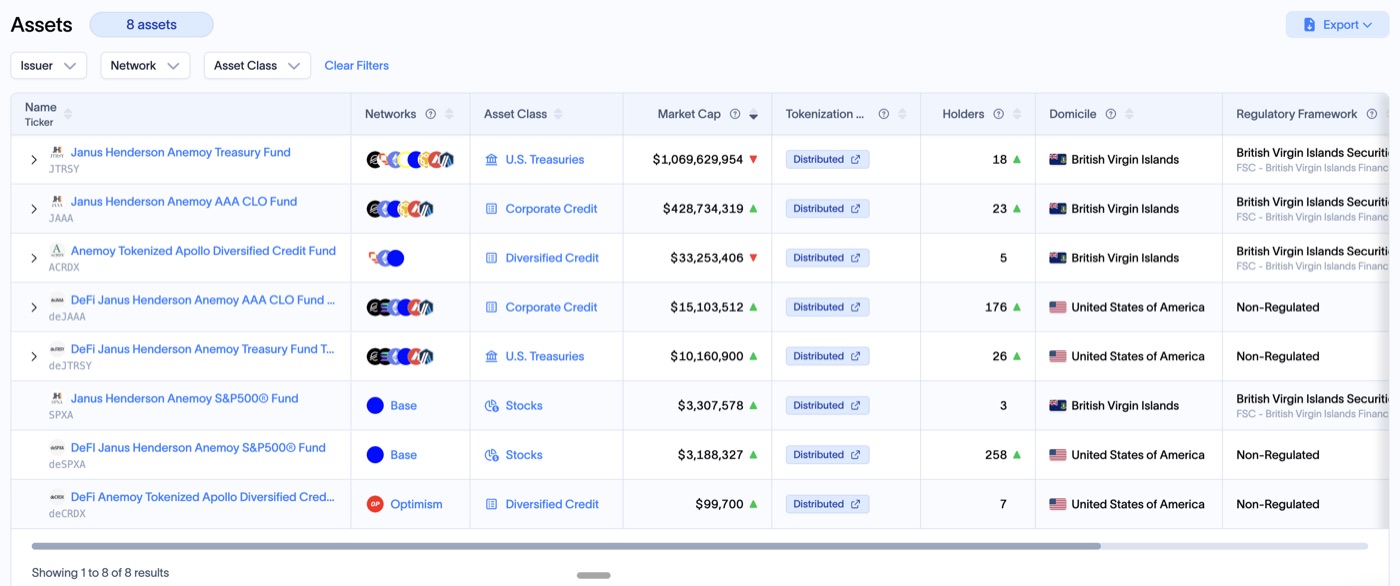
Task: Open the Issuer filter dropdown
Action: click(x=49, y=65)
